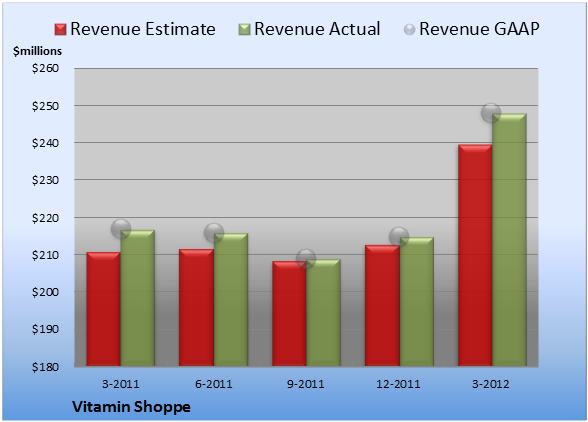This screenshot has width=588, height=422.
Task: Click the '6-2011' category label
Action: click(214, 384)
